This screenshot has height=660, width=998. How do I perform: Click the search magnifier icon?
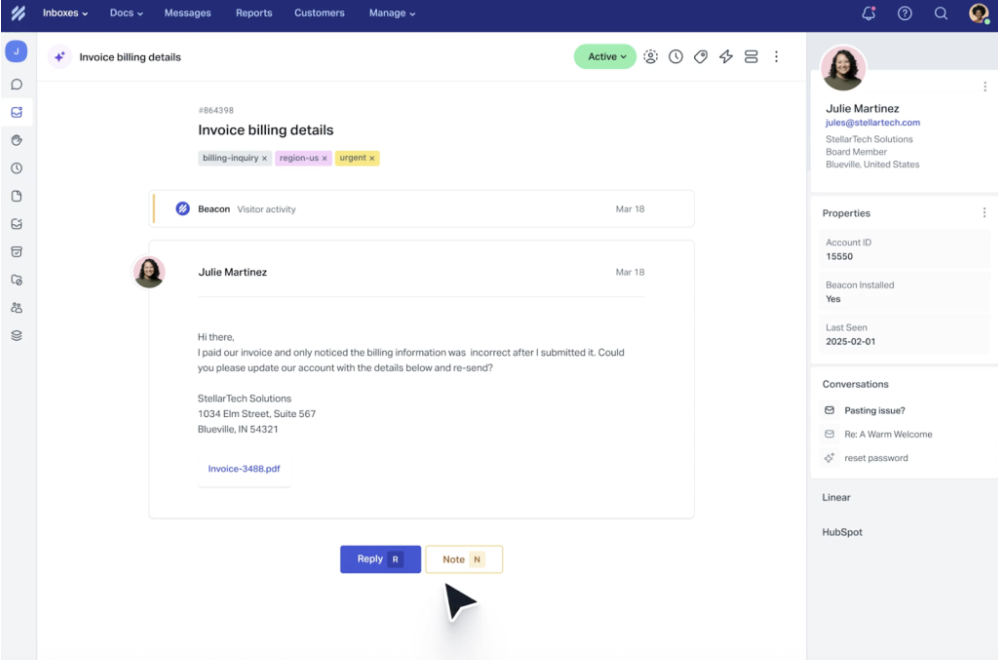pos(940,13)
